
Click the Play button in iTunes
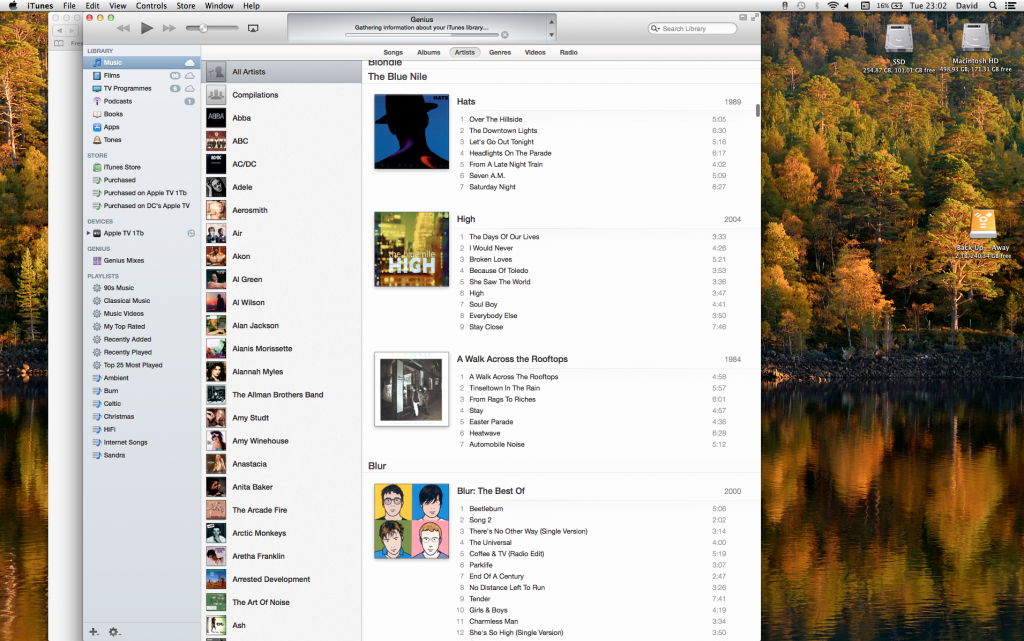(147, 28)
